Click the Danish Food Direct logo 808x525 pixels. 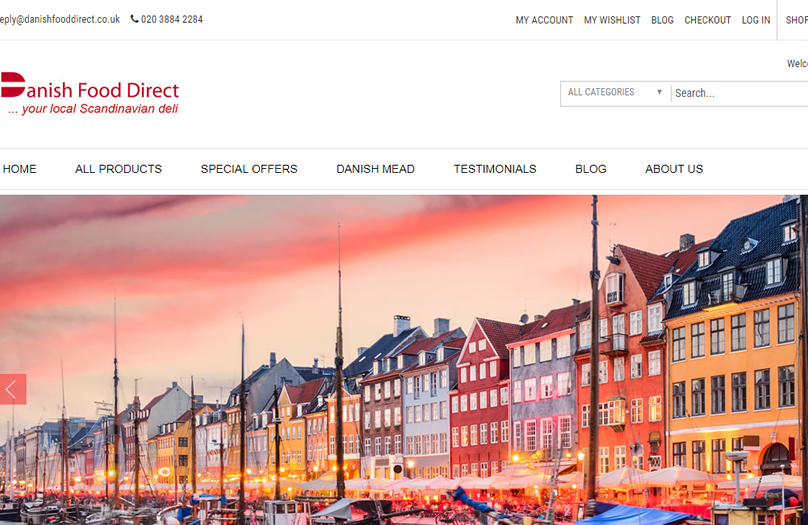click(90, 94)
